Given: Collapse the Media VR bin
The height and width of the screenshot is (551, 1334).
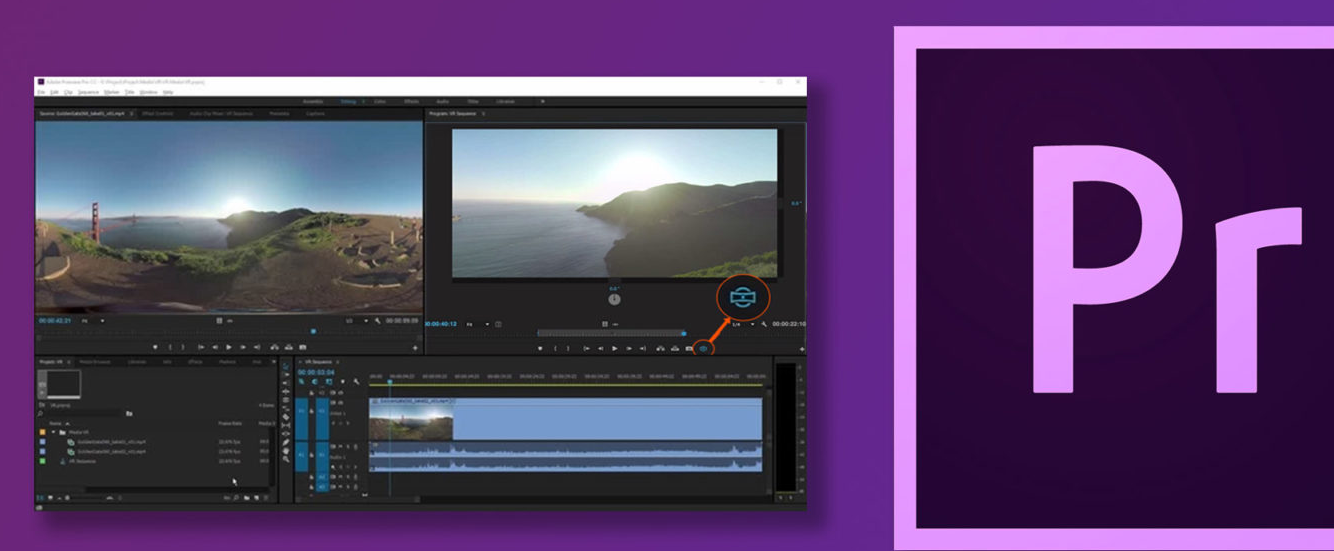Looking at the screenshot, I should coord(53,432).
